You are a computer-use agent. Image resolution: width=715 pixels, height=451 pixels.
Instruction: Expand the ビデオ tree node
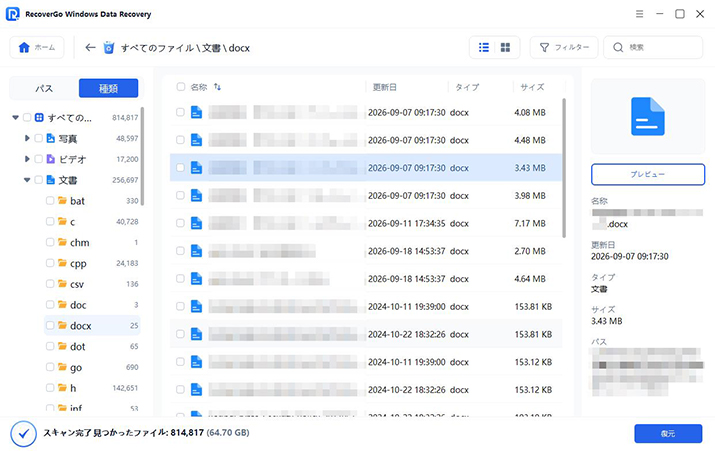(x=27, y=159)
